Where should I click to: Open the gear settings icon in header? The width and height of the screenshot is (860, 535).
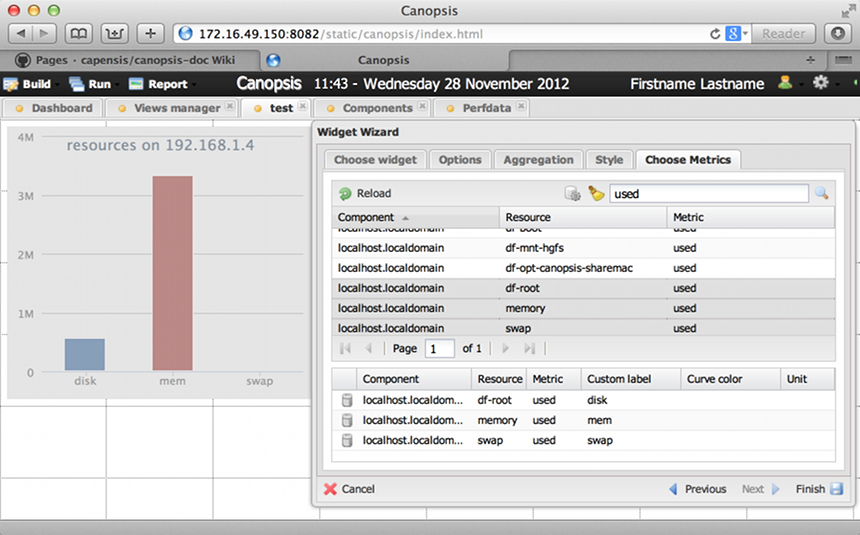tap(821, 83)
